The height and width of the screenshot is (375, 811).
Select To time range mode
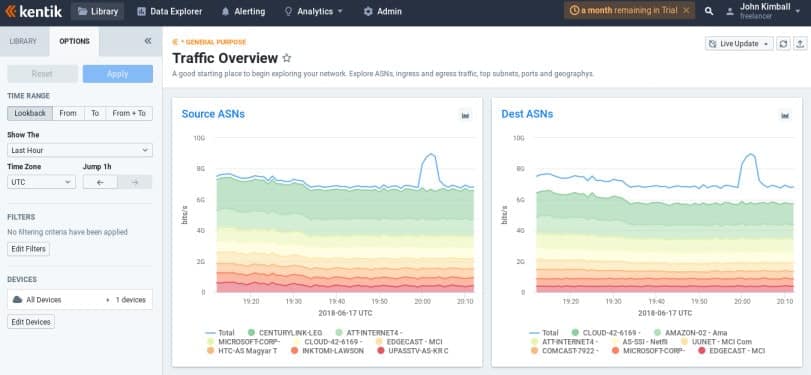click(95, 113)
